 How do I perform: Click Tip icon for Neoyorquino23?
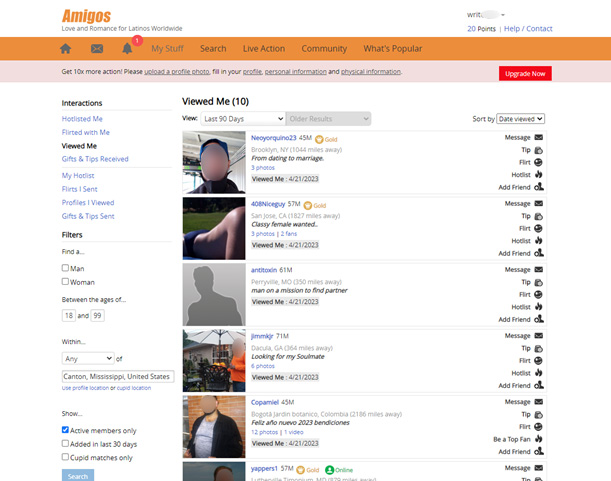pyautogui.click(x=539, y=150)
